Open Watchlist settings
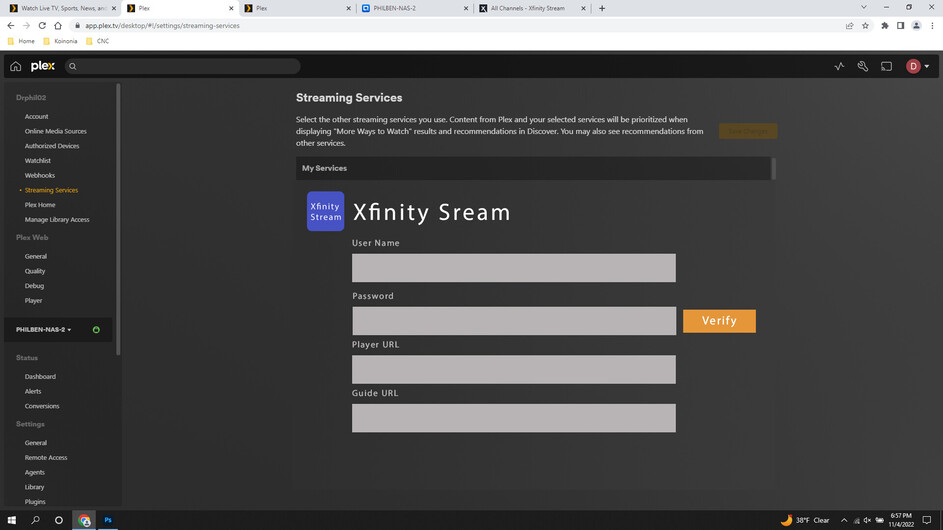 [x=37, y=161]
